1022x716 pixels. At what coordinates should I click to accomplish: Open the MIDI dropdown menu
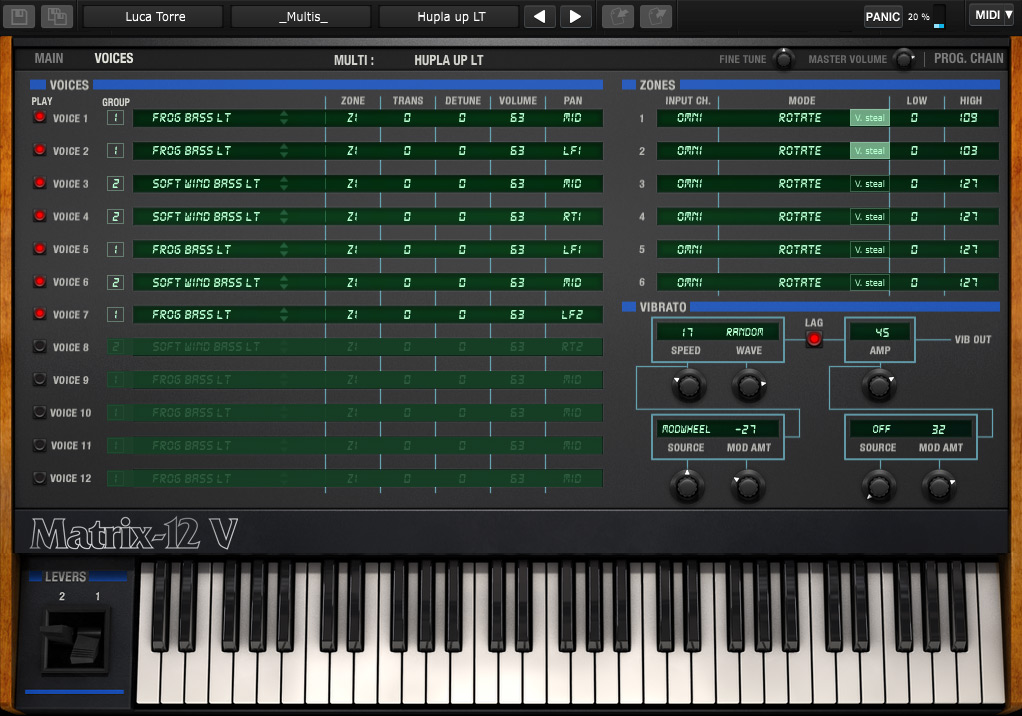[993, 16]
